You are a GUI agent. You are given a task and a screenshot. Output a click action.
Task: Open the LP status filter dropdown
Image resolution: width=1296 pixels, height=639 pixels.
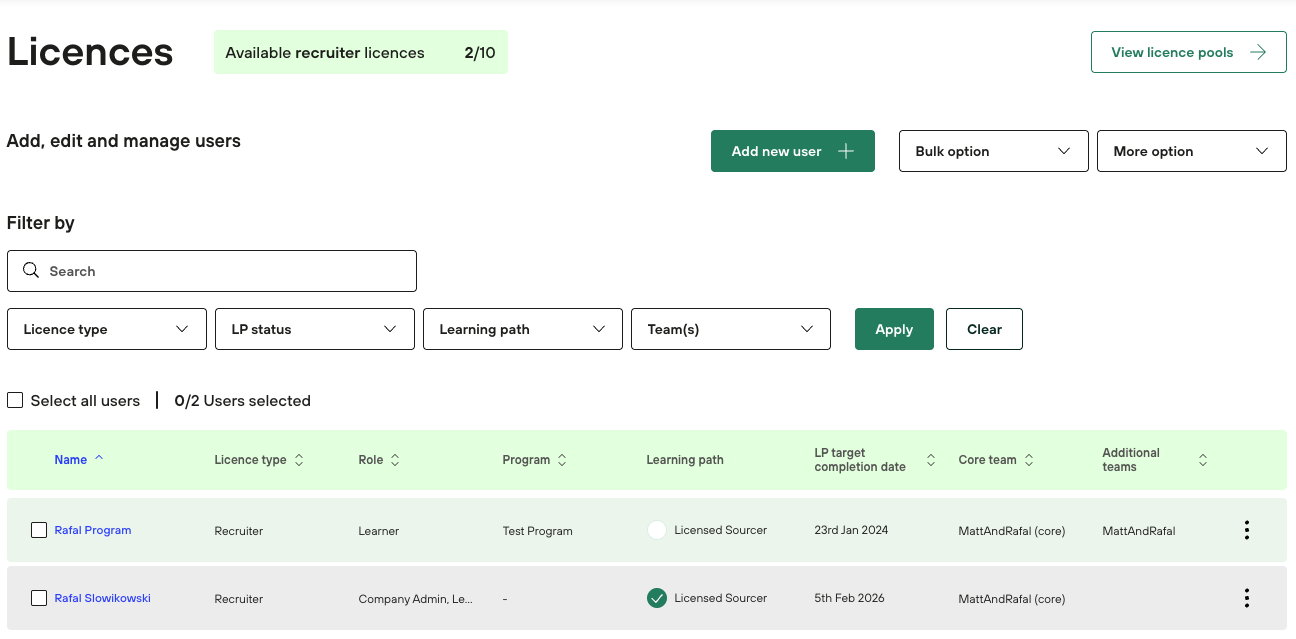[314, 329]
